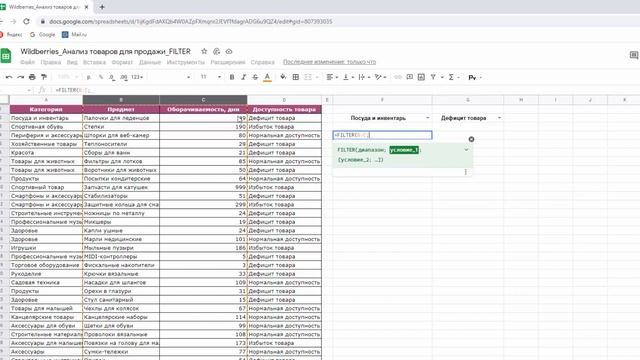Reload the browser page

pos(27,21)
